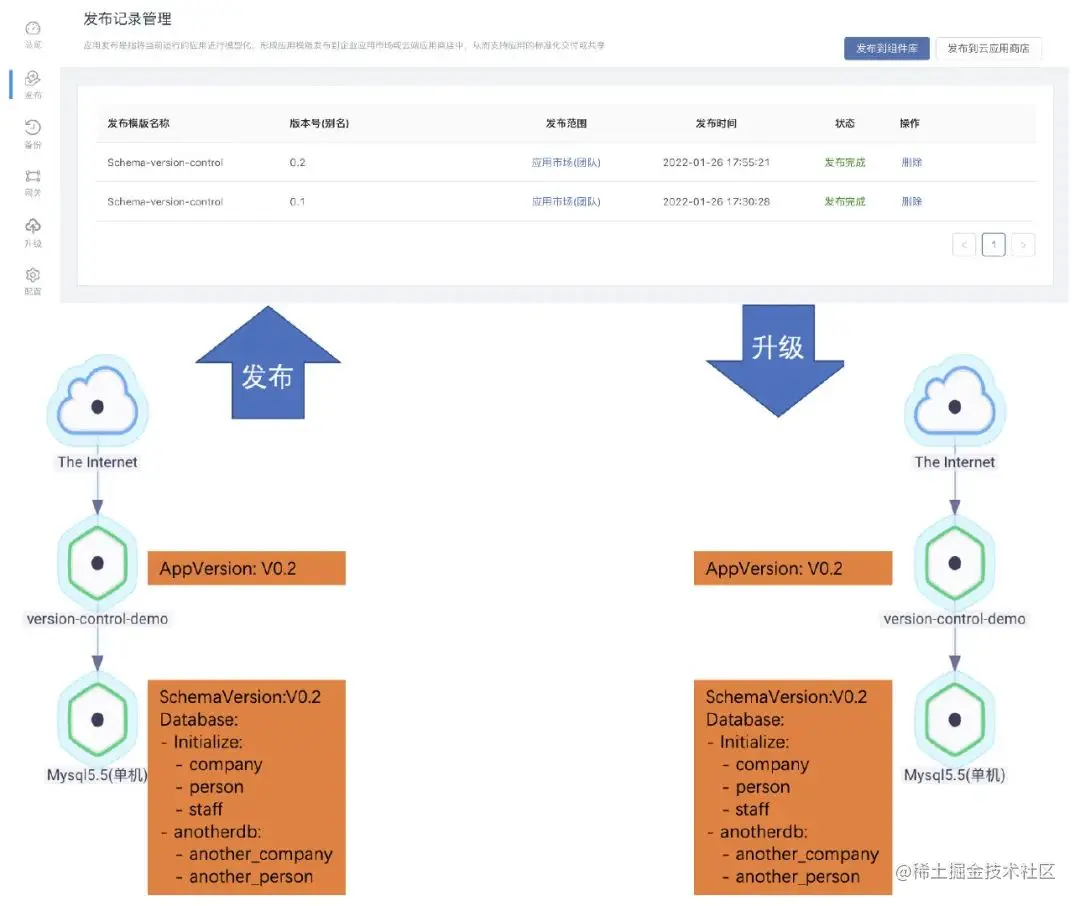Click the 版本号(别名) column header
The width and height of the screenshot is (1080, 906).
point(319,123)
